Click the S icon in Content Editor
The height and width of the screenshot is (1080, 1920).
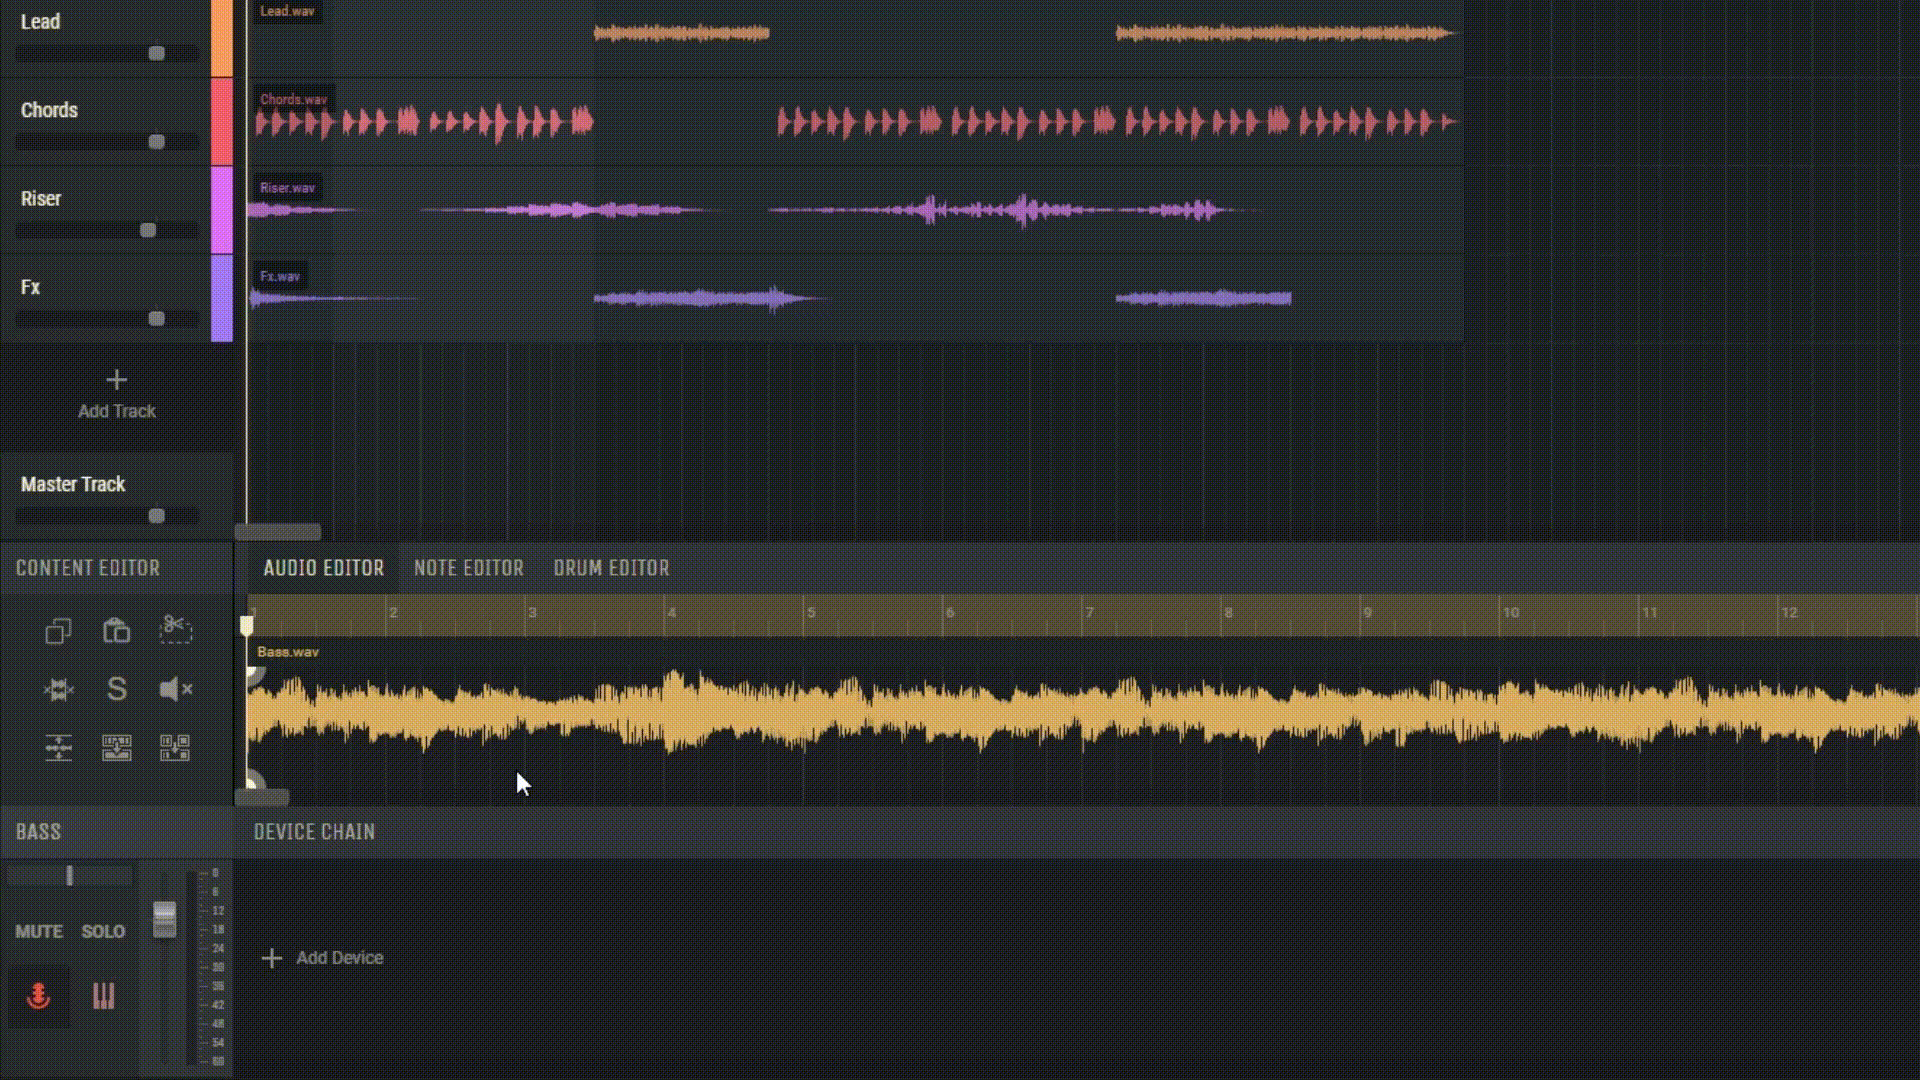tap(117, 689)
